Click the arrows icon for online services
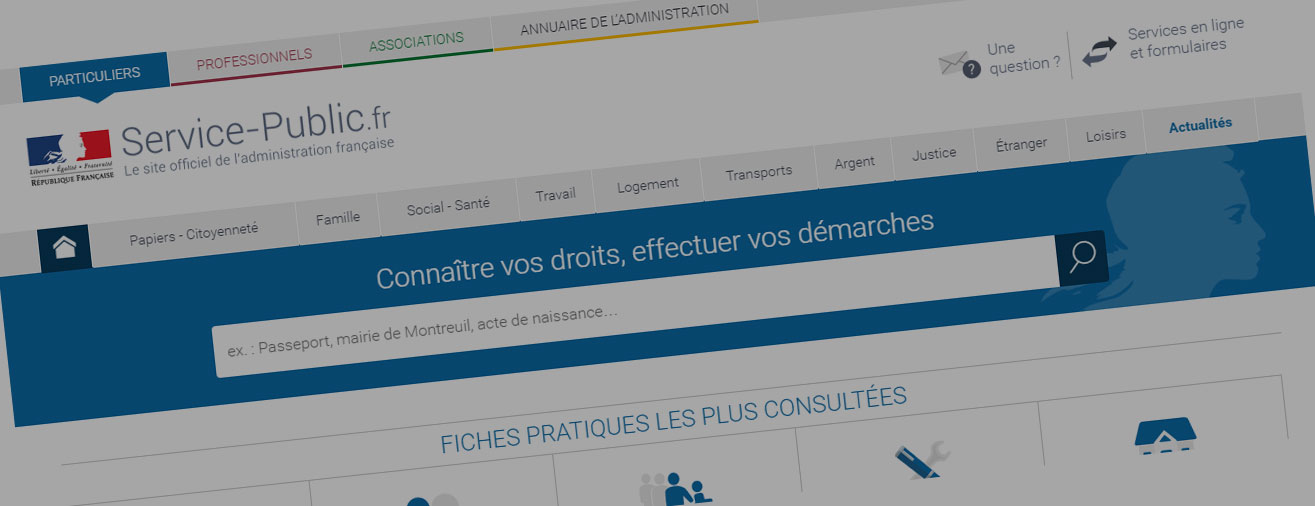The image size is (1315, 506). point(1100,51)
